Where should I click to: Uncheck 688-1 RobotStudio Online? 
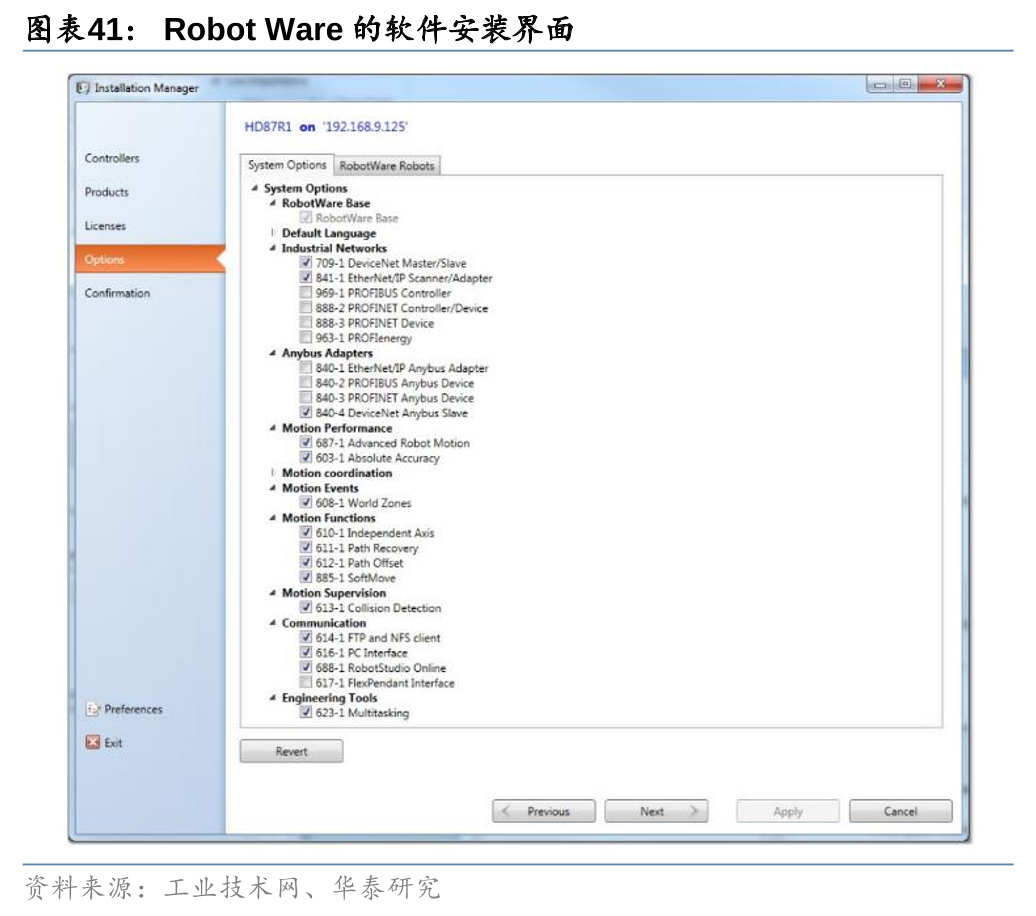pyautogui.click(x=305, y=668)
